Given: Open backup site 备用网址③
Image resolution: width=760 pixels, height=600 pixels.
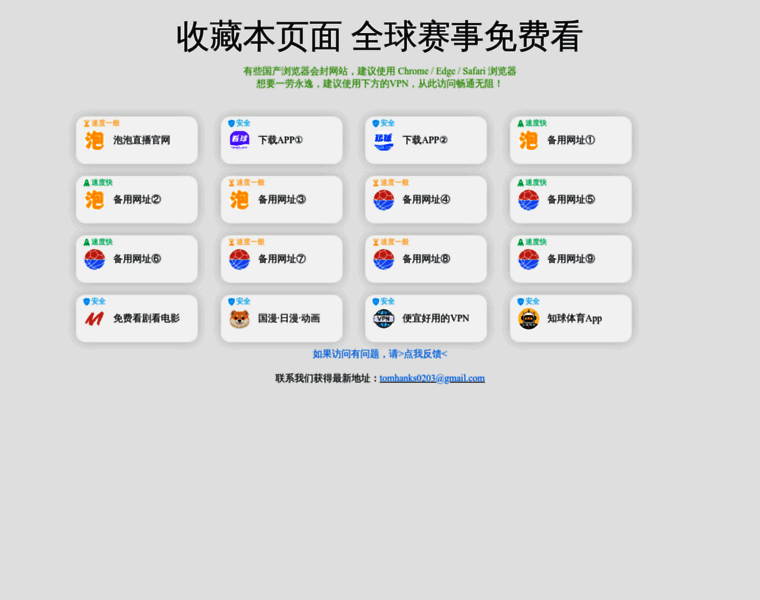Looking at the screenshot, I should (282, 200).
